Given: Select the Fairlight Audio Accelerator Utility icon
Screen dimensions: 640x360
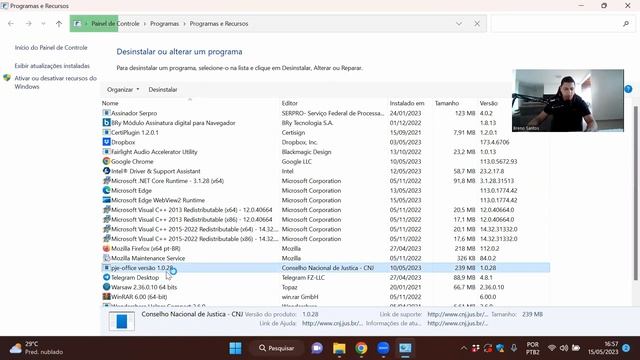Looking at the screenshot, I should (x=107, y=151).
